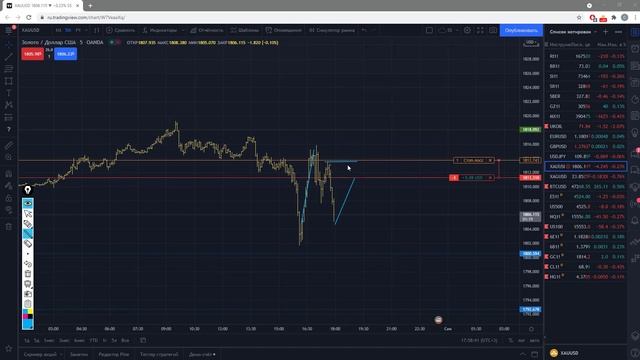
Task: Select the USDJPY watchlist row
Action: [x=586, y=156]
